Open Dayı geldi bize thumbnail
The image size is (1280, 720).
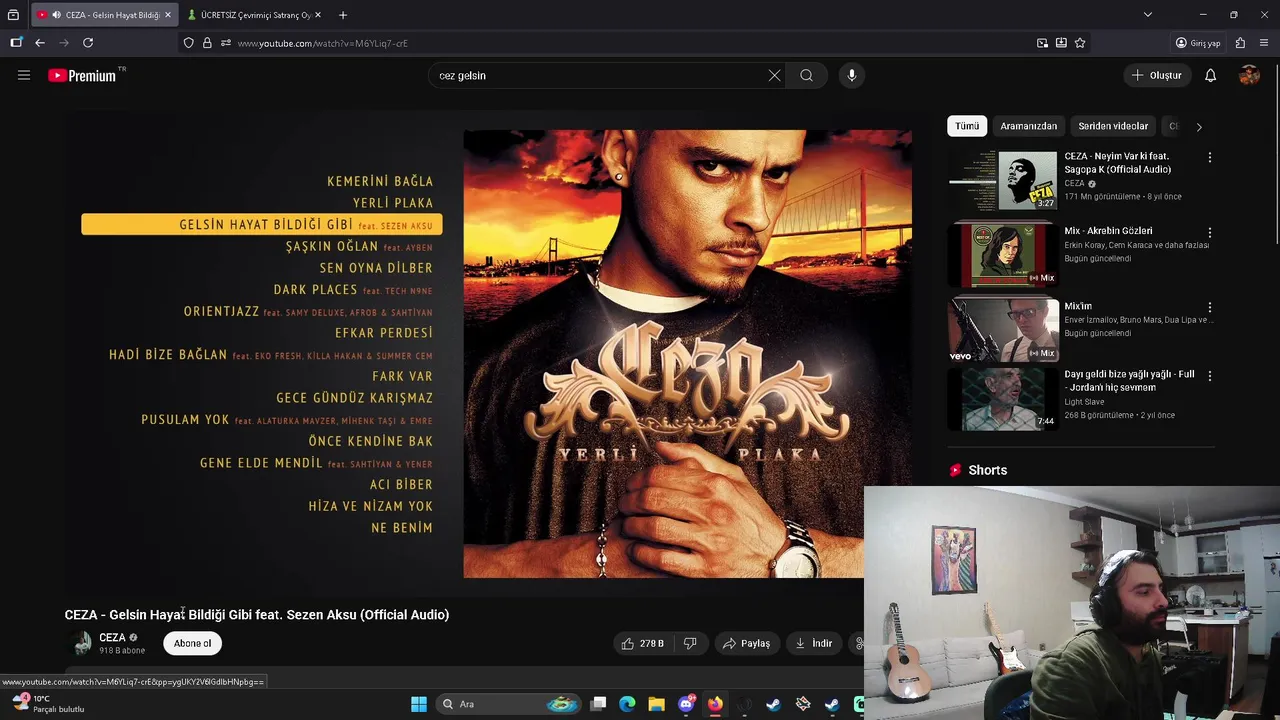tap(1002, 399)
